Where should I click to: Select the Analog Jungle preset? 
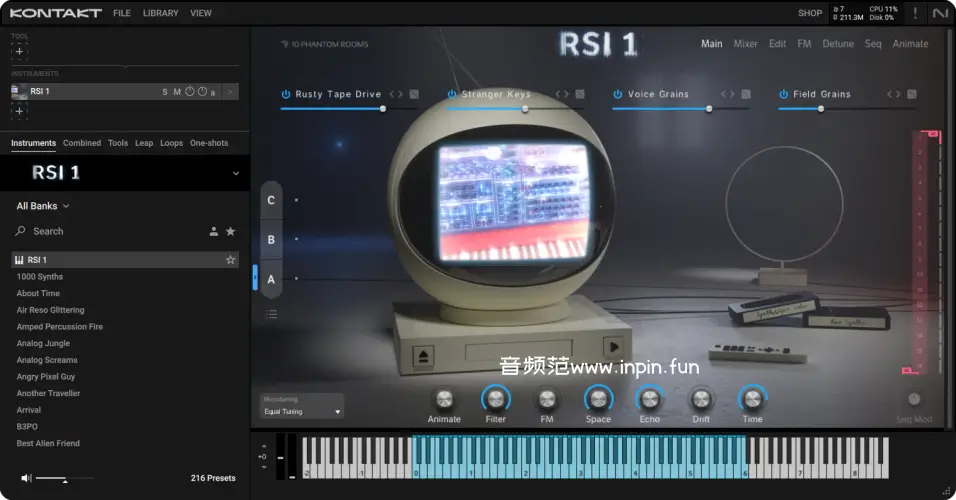pyautogui.click(x=43, y=343)
